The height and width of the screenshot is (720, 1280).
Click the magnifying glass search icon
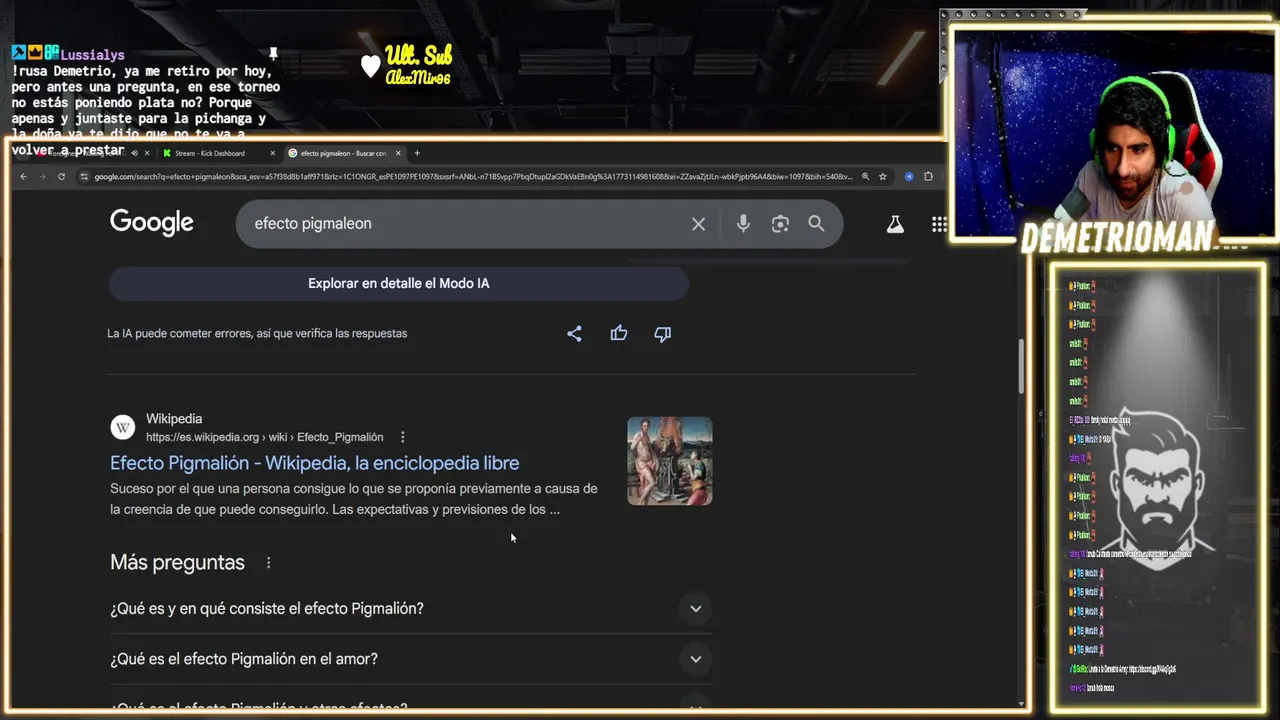point(817,224)
